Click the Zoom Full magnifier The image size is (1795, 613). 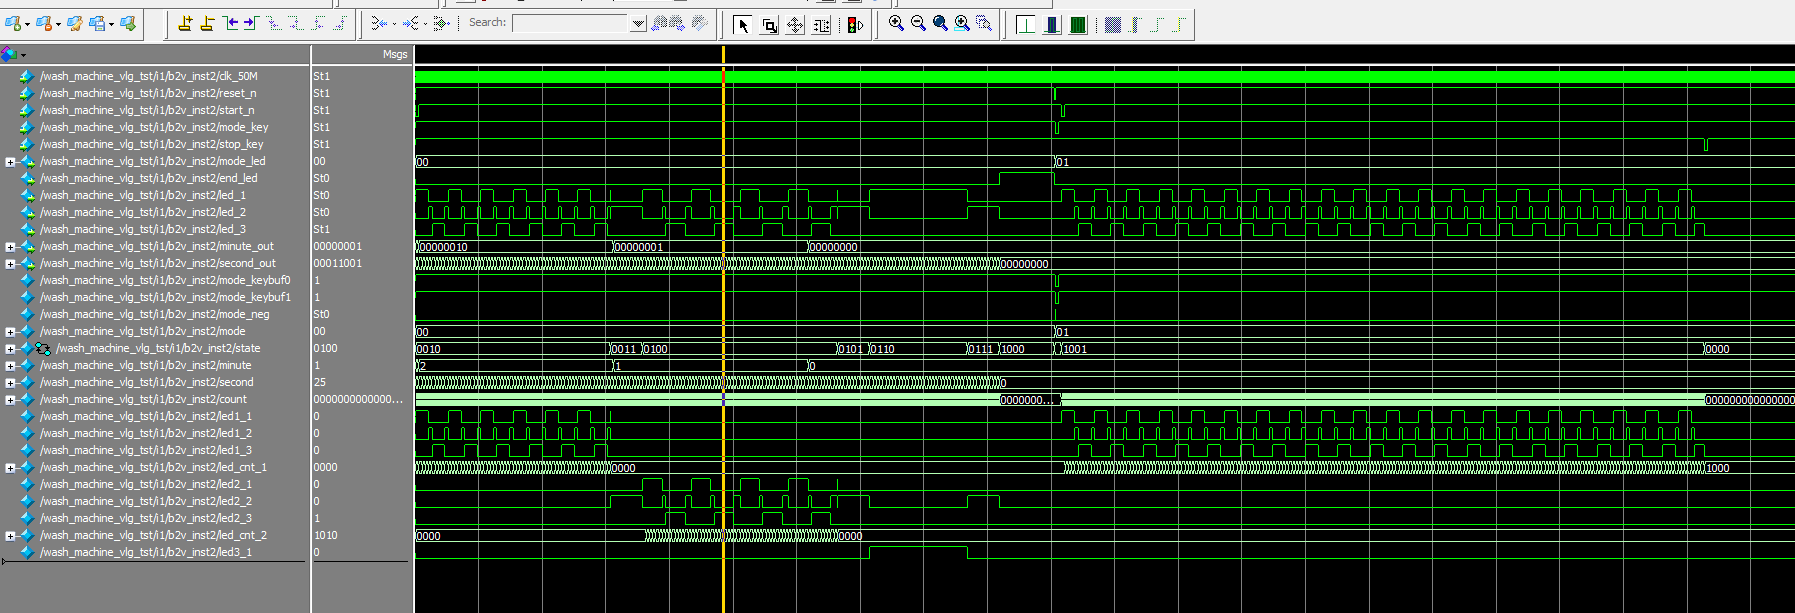pyautogui.click(x=940, y=23)
